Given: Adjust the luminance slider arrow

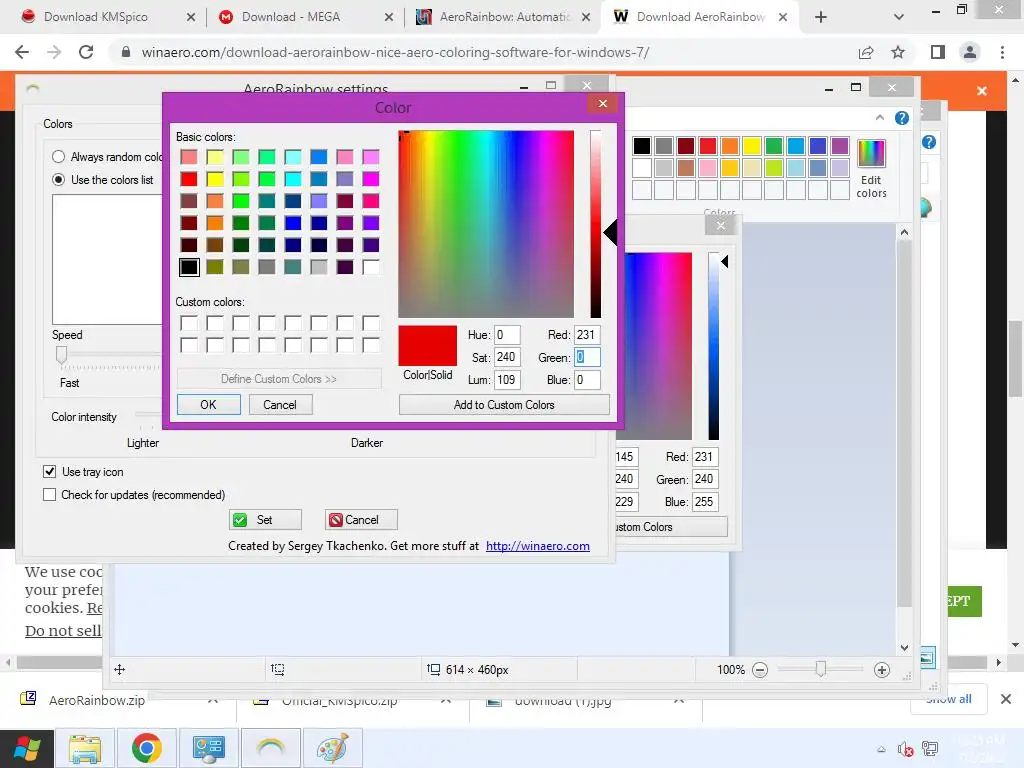Looking at the screenshot, I should [610, 233].
